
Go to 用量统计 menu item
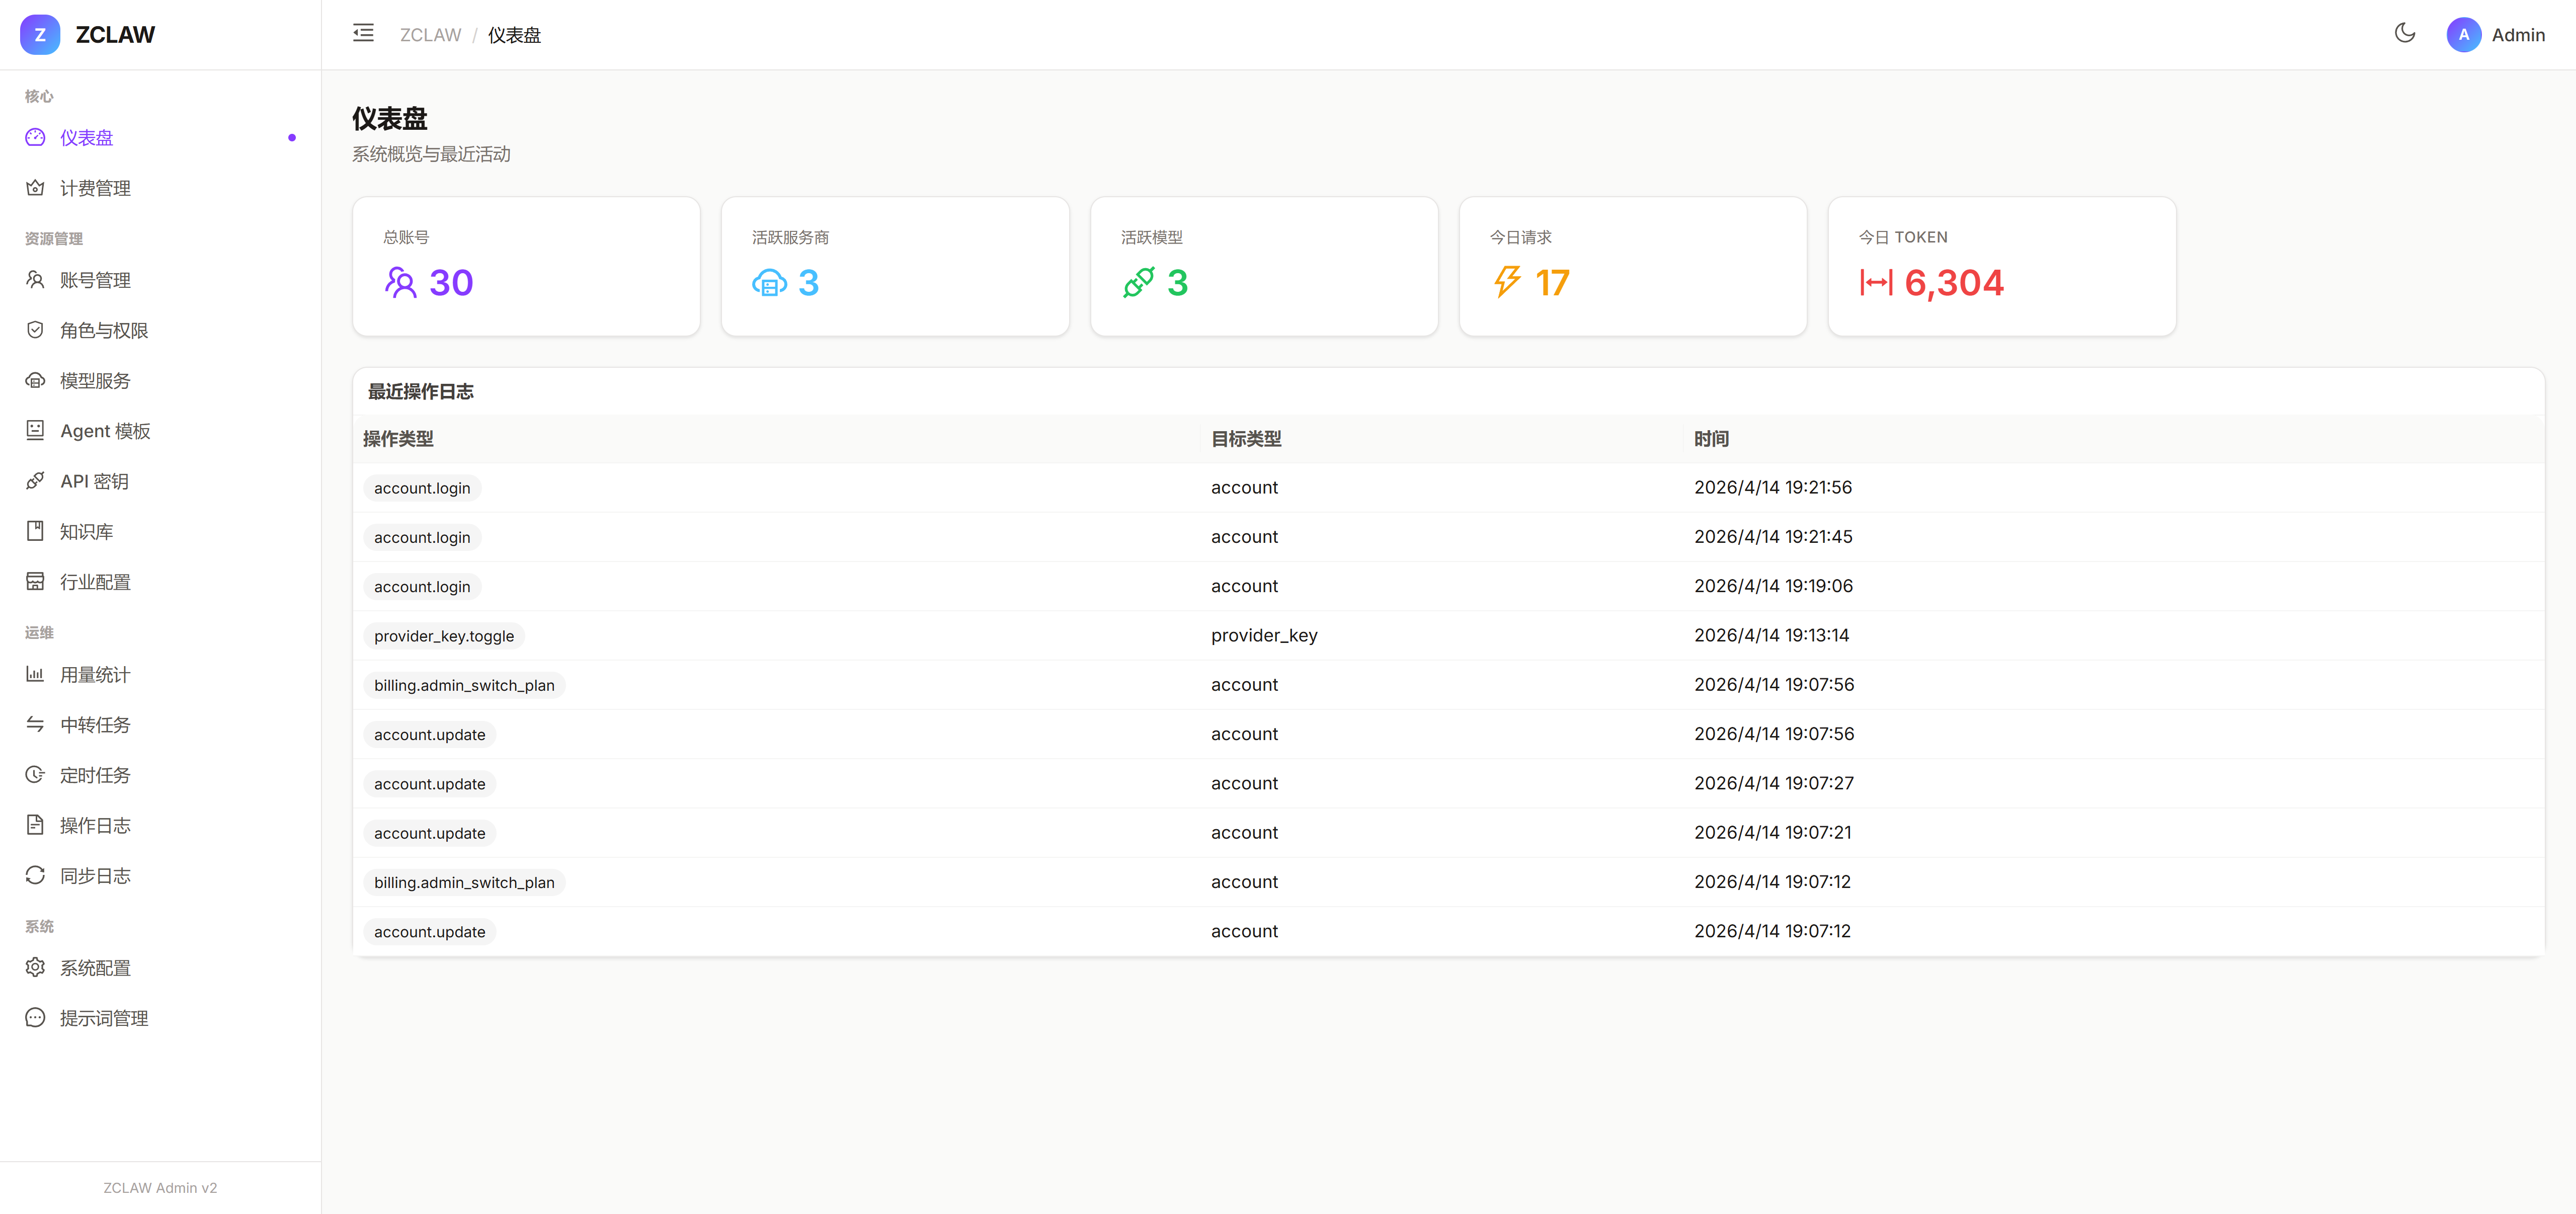click(x=95, y=675)
